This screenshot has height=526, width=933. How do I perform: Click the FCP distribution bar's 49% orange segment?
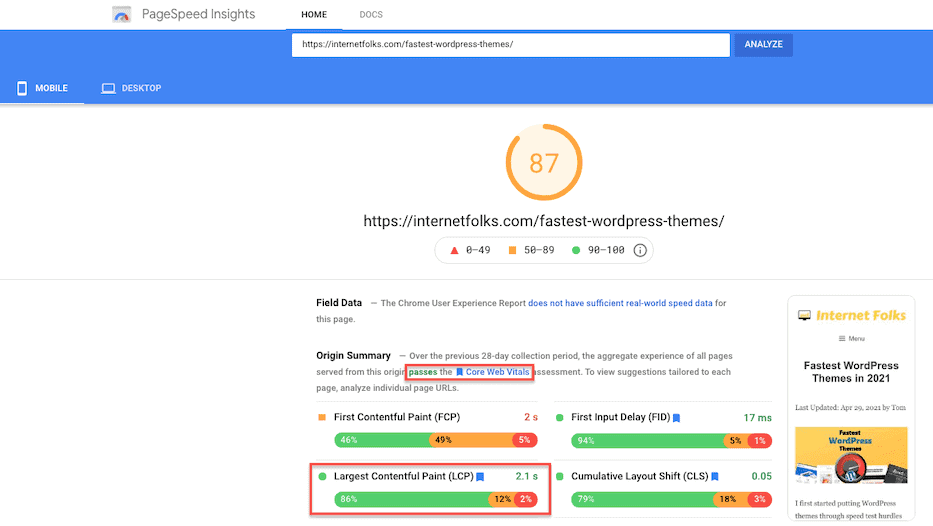pos(471,440)
